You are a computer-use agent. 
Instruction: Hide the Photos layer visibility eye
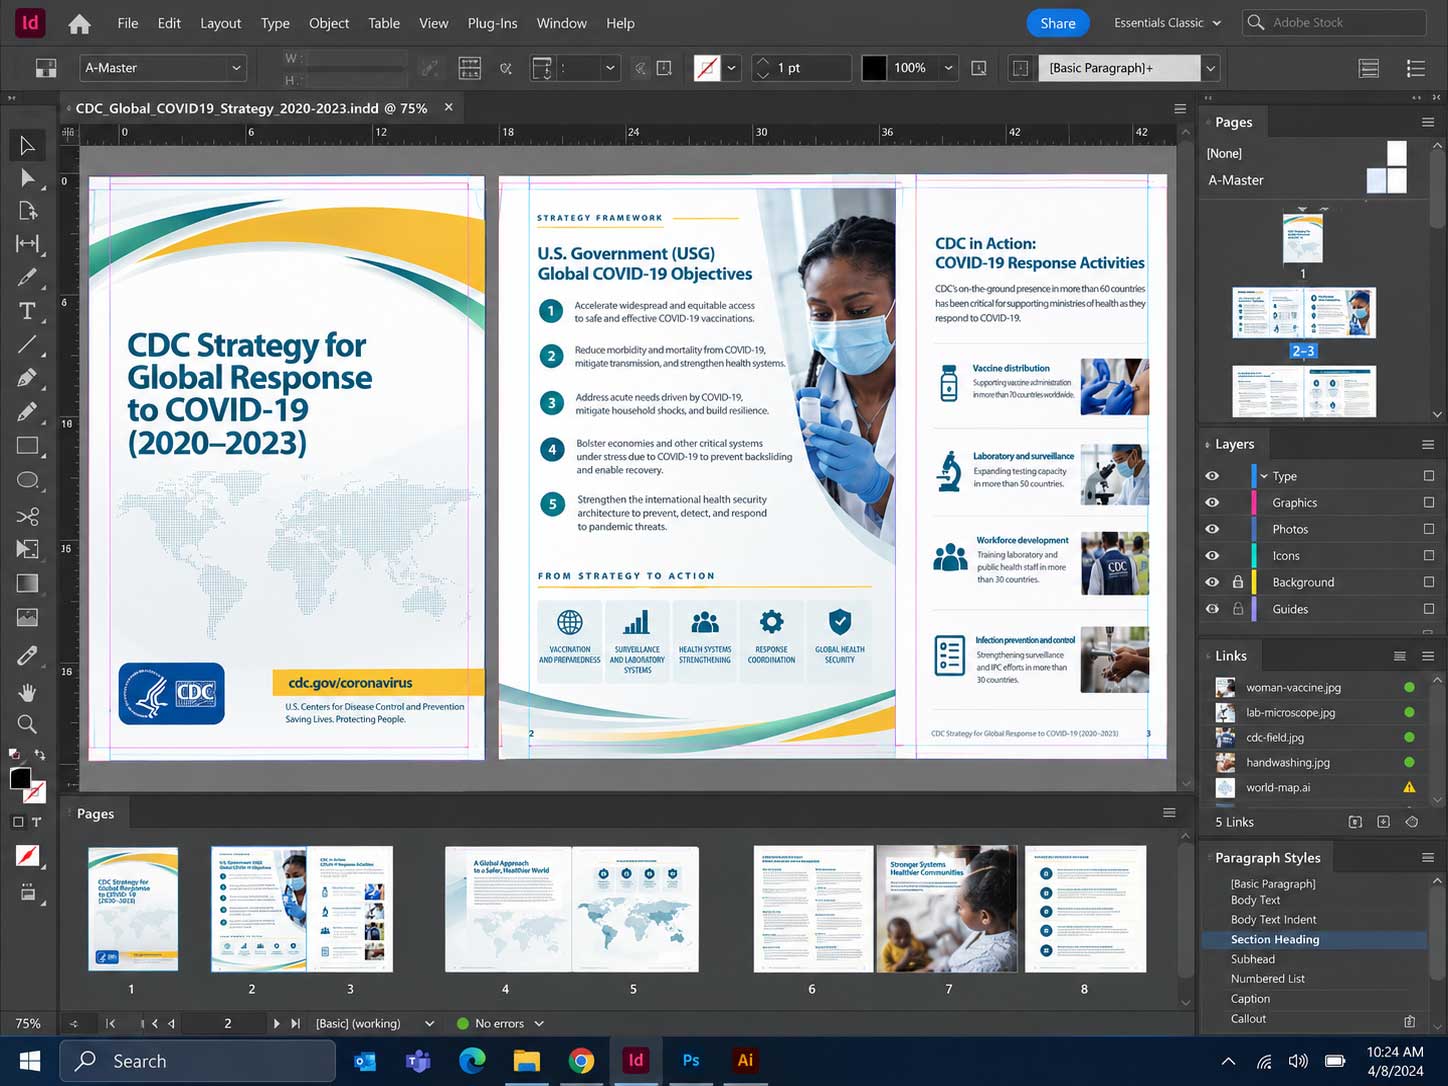click(x=1212, y=529)
